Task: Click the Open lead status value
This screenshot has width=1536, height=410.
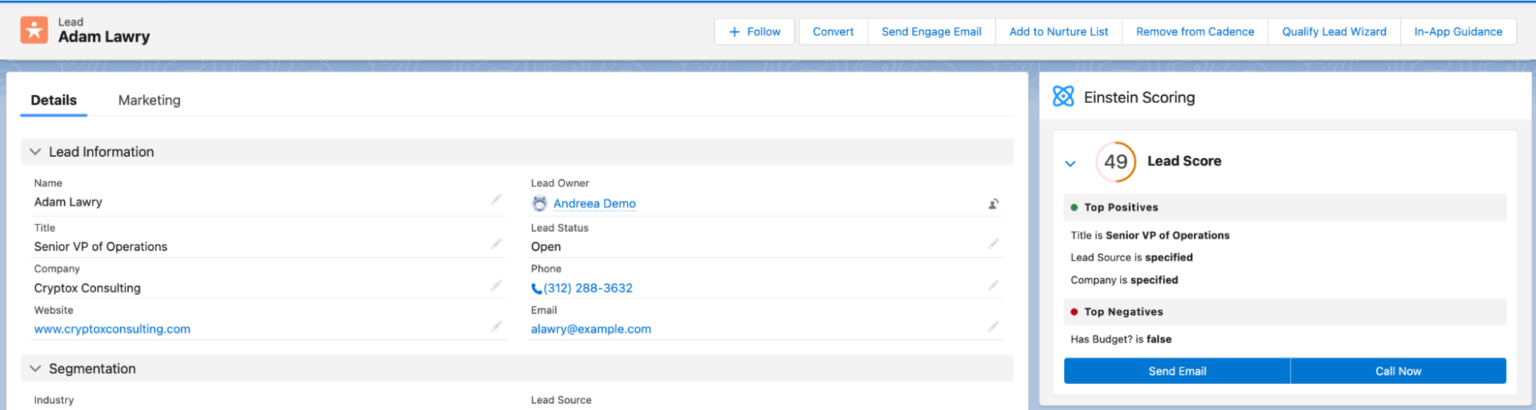Action: click(x=546, y=246)
